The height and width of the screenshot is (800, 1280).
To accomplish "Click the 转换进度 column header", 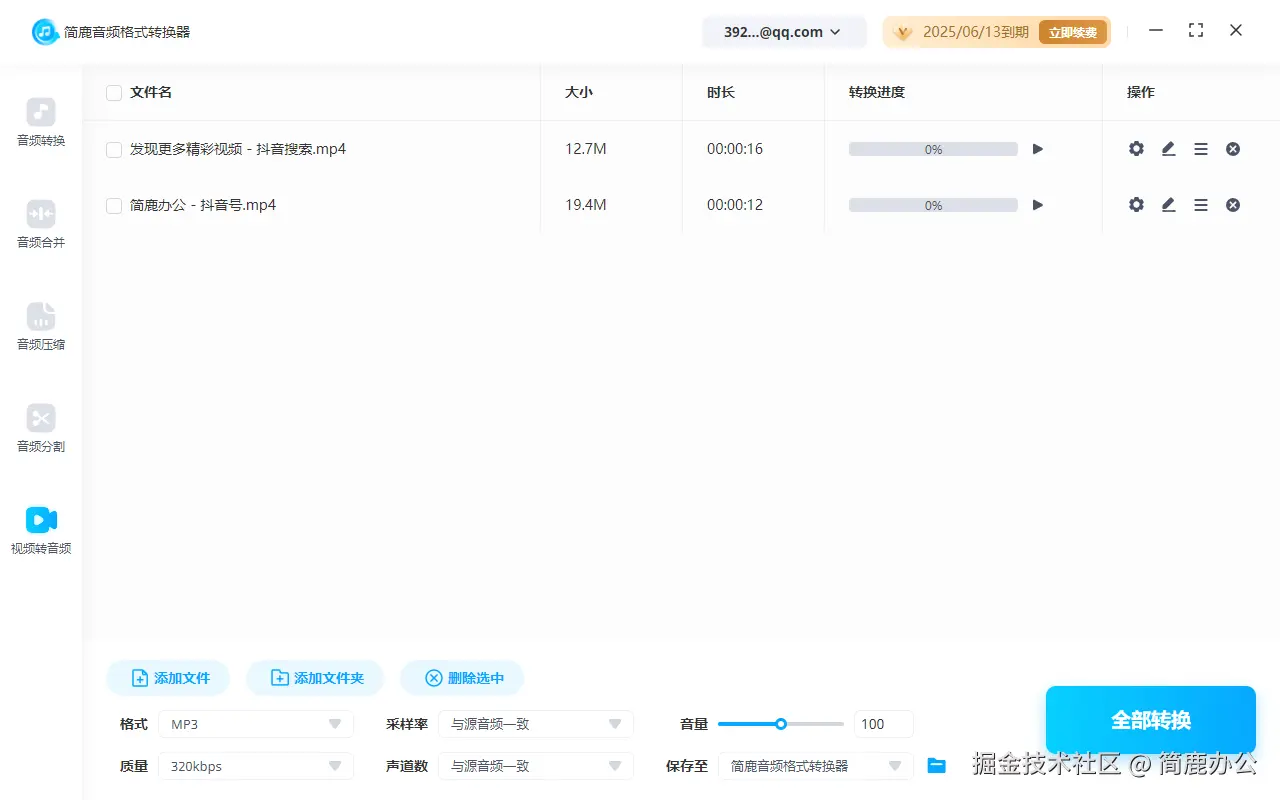I will [877, 92].
